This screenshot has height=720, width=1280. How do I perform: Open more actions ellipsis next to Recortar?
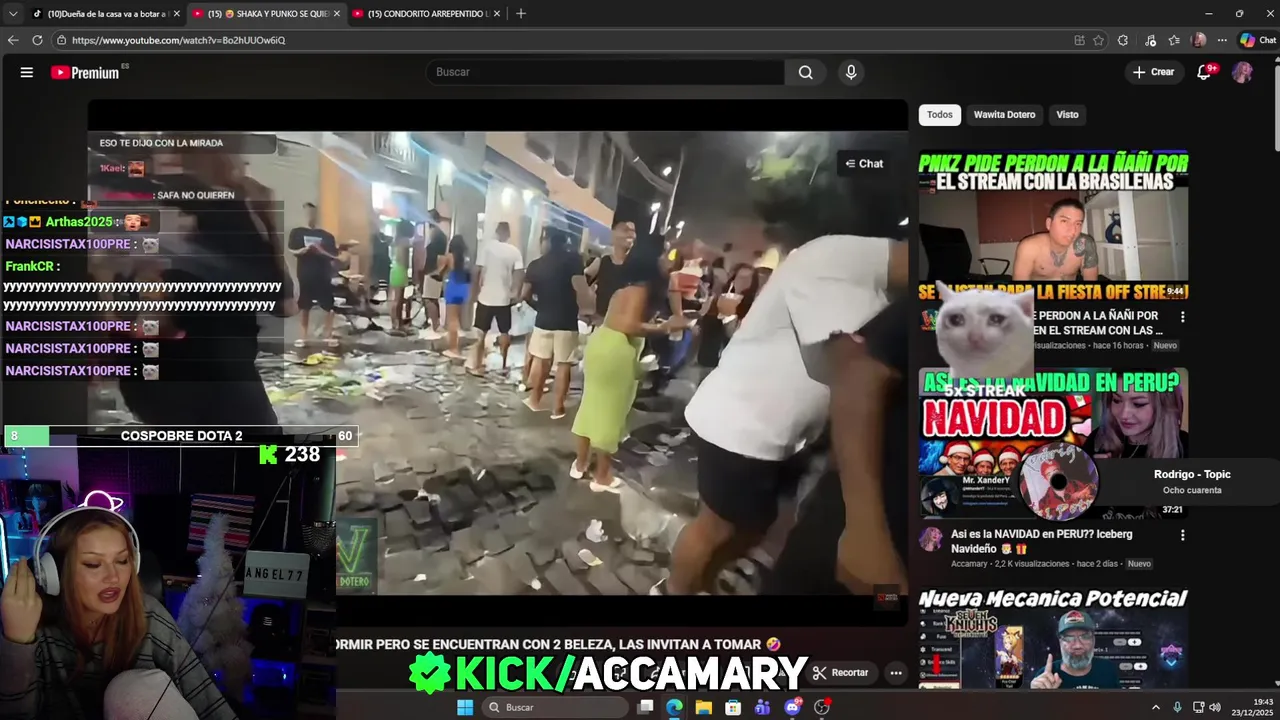pos(896,673)
